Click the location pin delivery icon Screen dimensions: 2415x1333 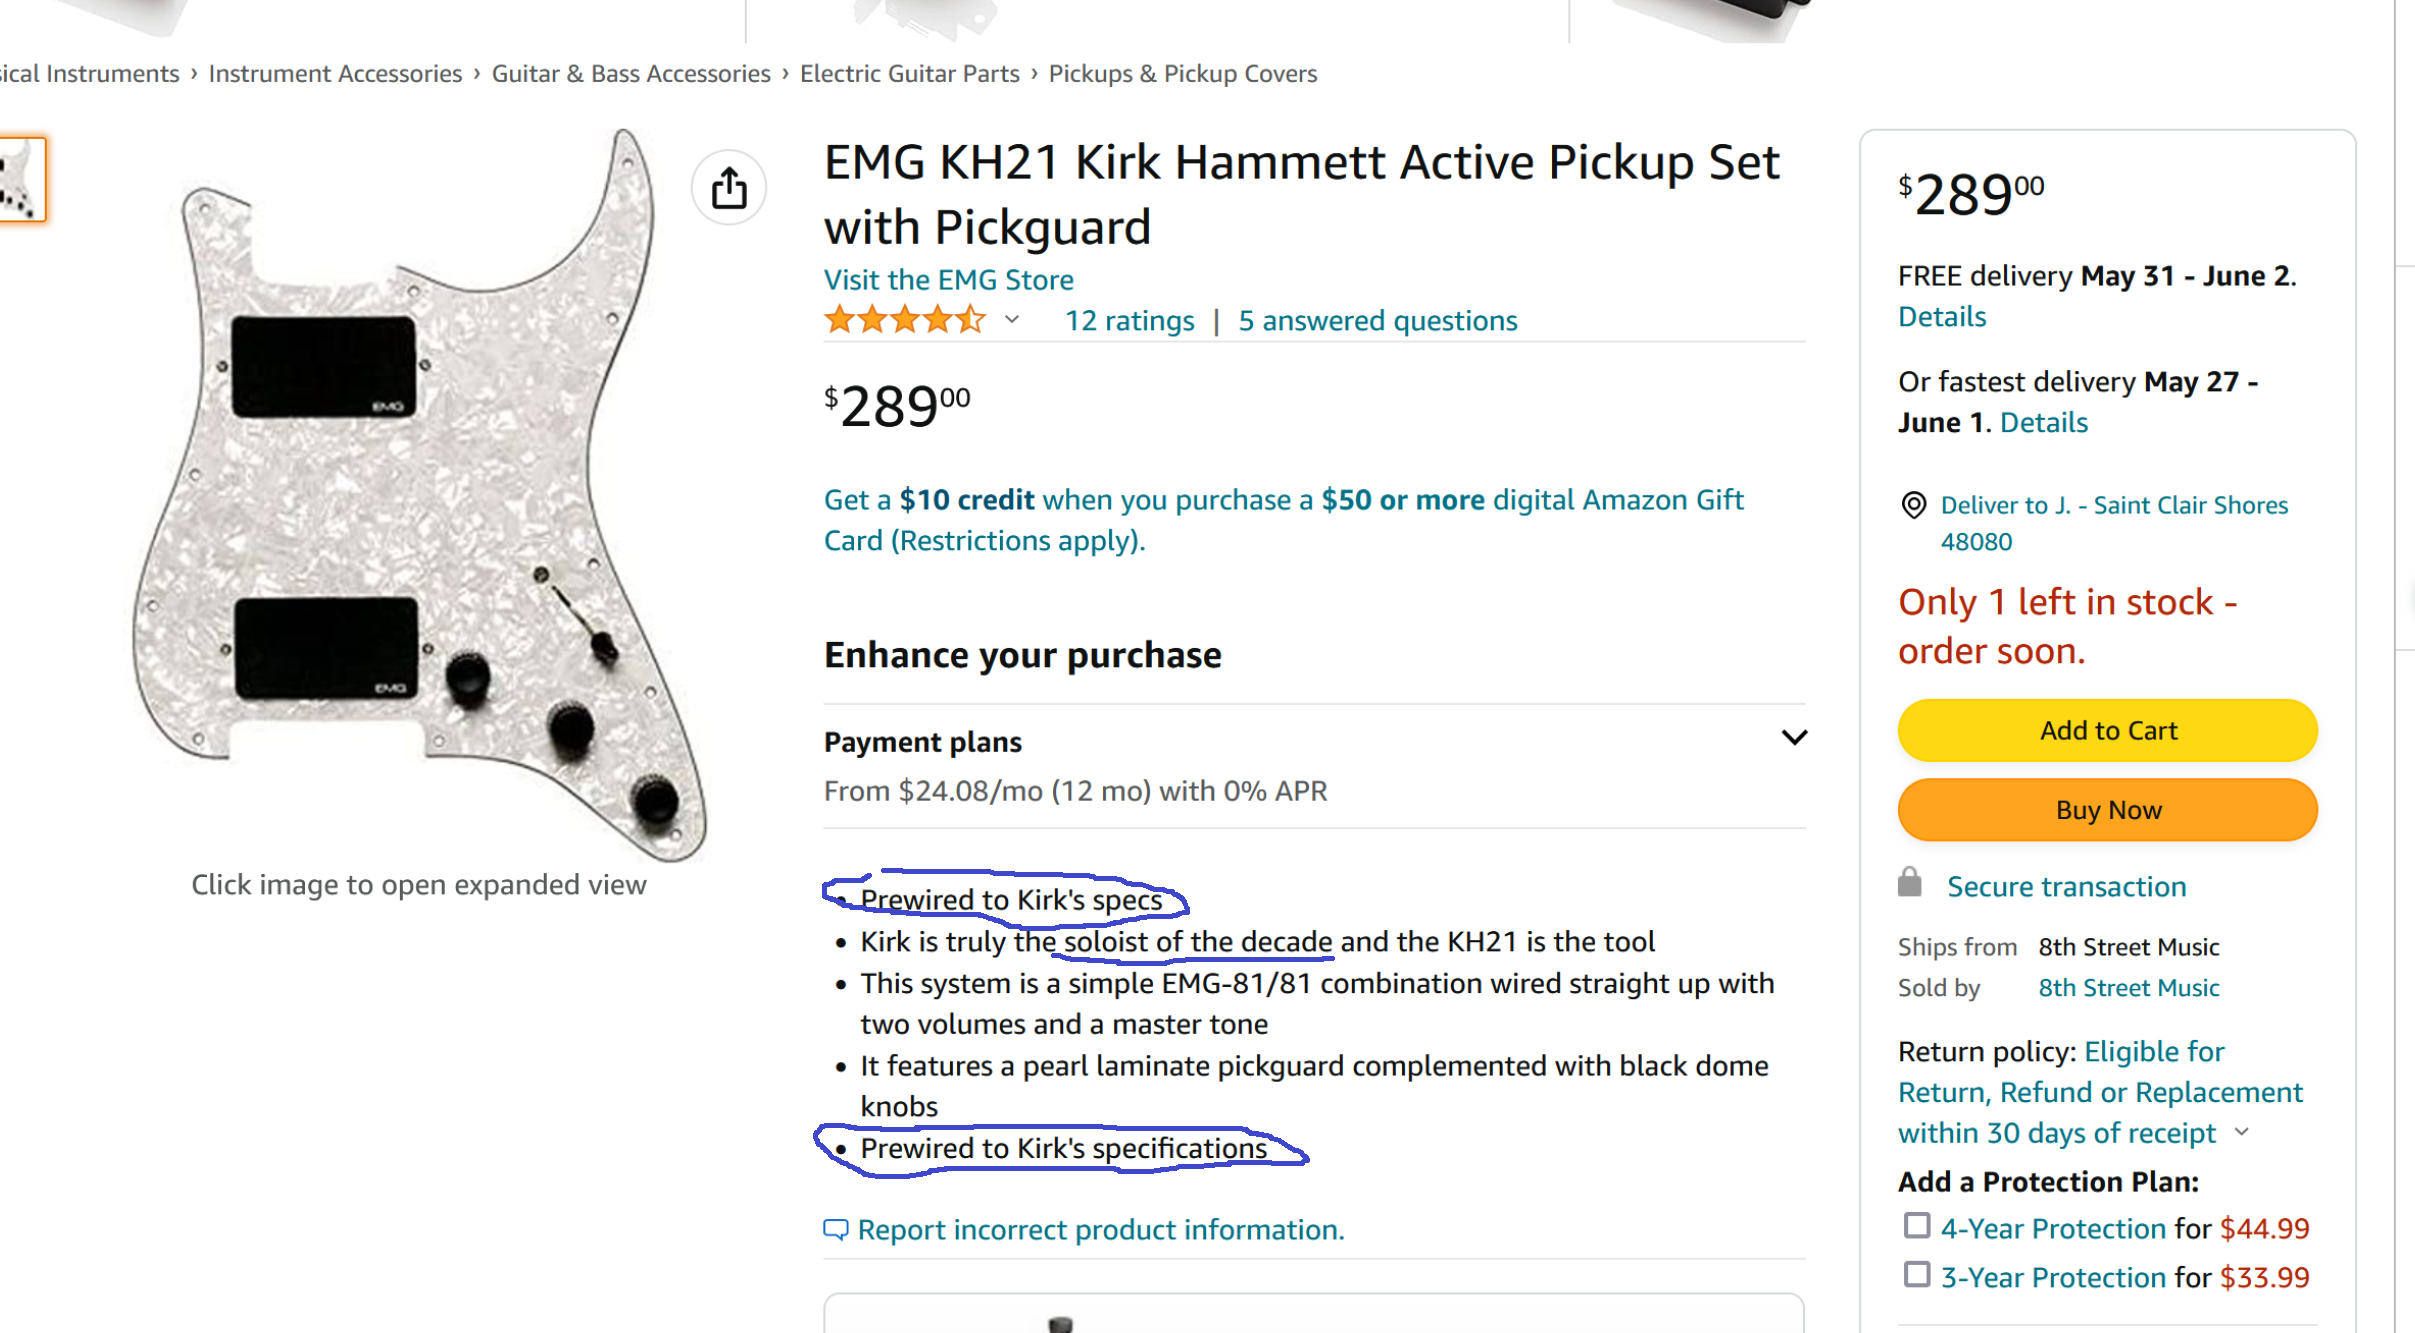[x=1913, y=506]
